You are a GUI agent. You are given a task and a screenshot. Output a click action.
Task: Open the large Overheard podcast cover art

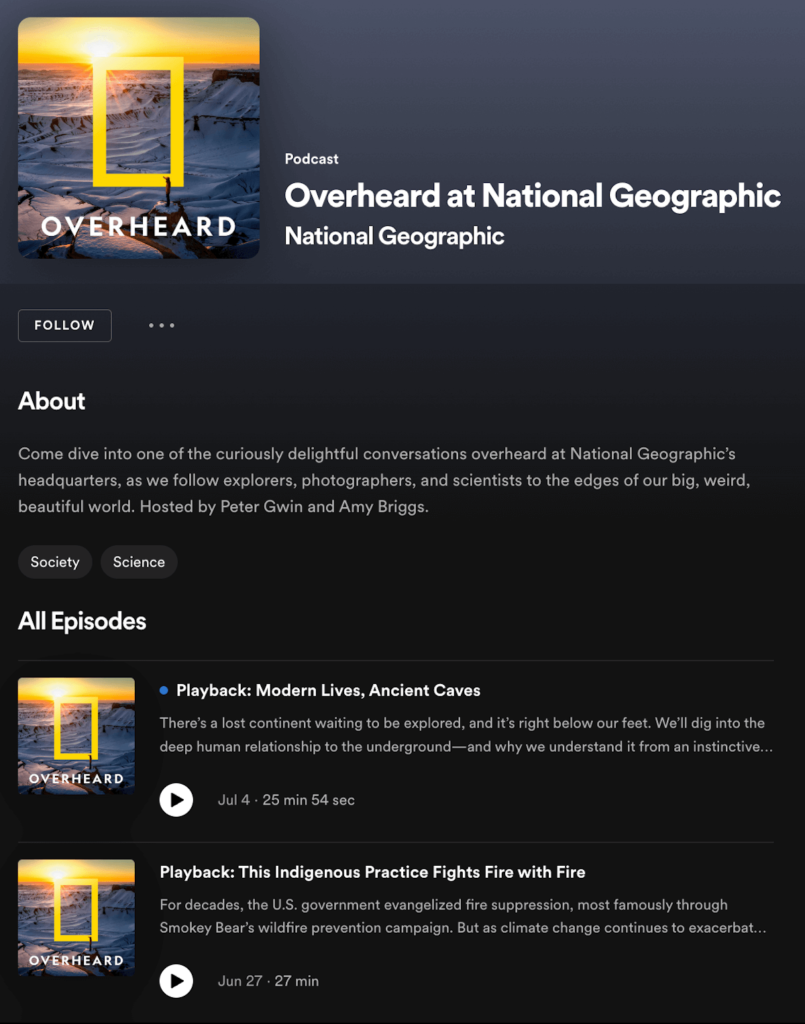[x=139, y=138]
